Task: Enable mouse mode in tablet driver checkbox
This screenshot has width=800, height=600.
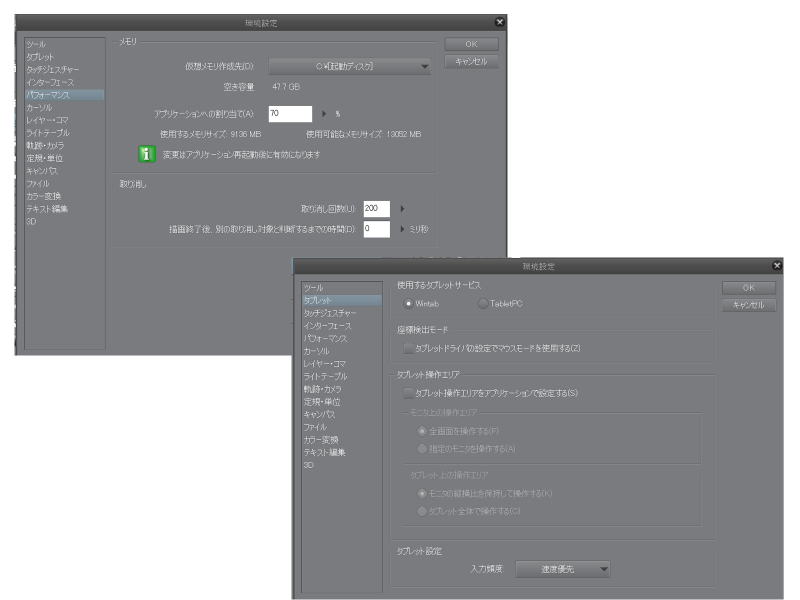Action: (408, 348)
